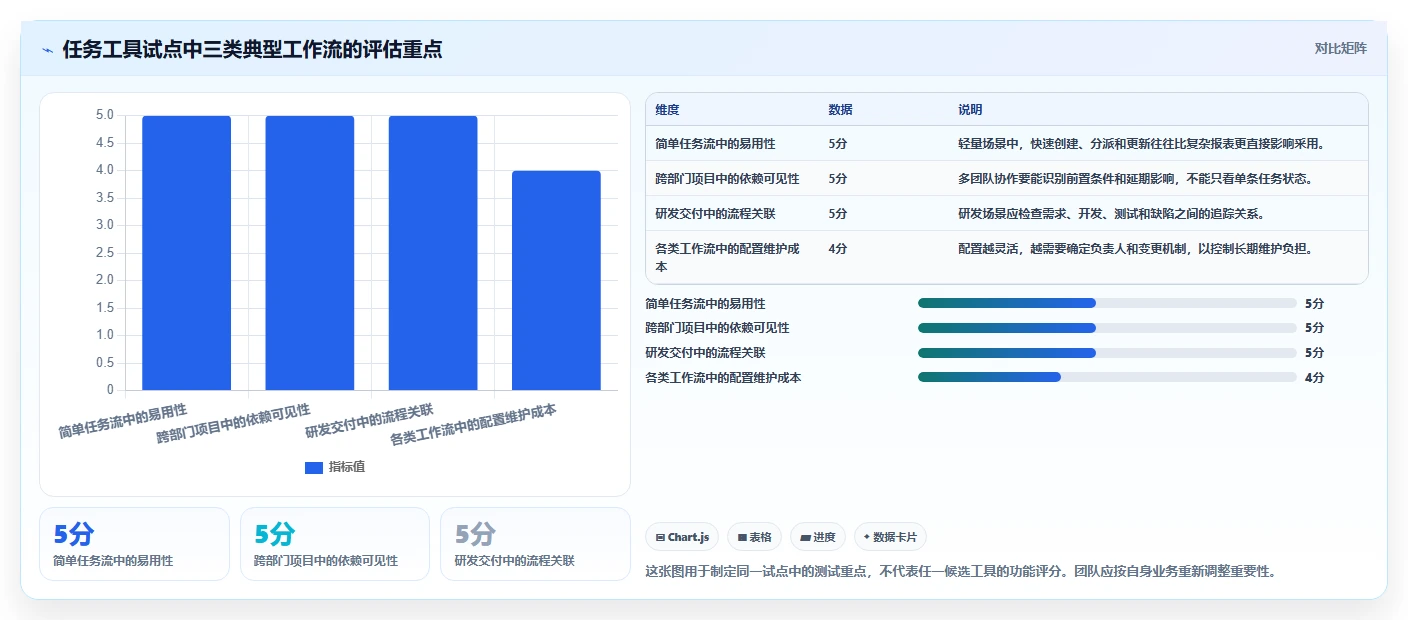Click the 维度 column header
Screen dimensions: 1408x620
667,110
